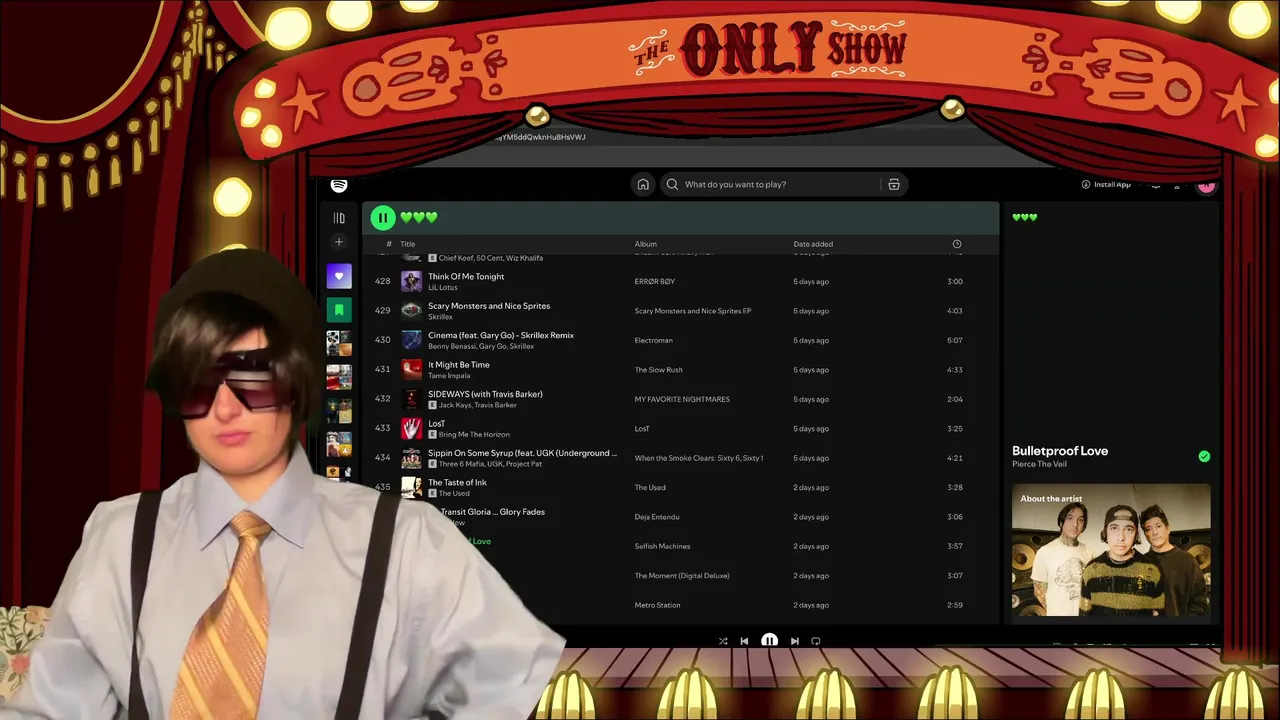Open MY FAVORITE NIGHTMARES album link

(682, 399)
